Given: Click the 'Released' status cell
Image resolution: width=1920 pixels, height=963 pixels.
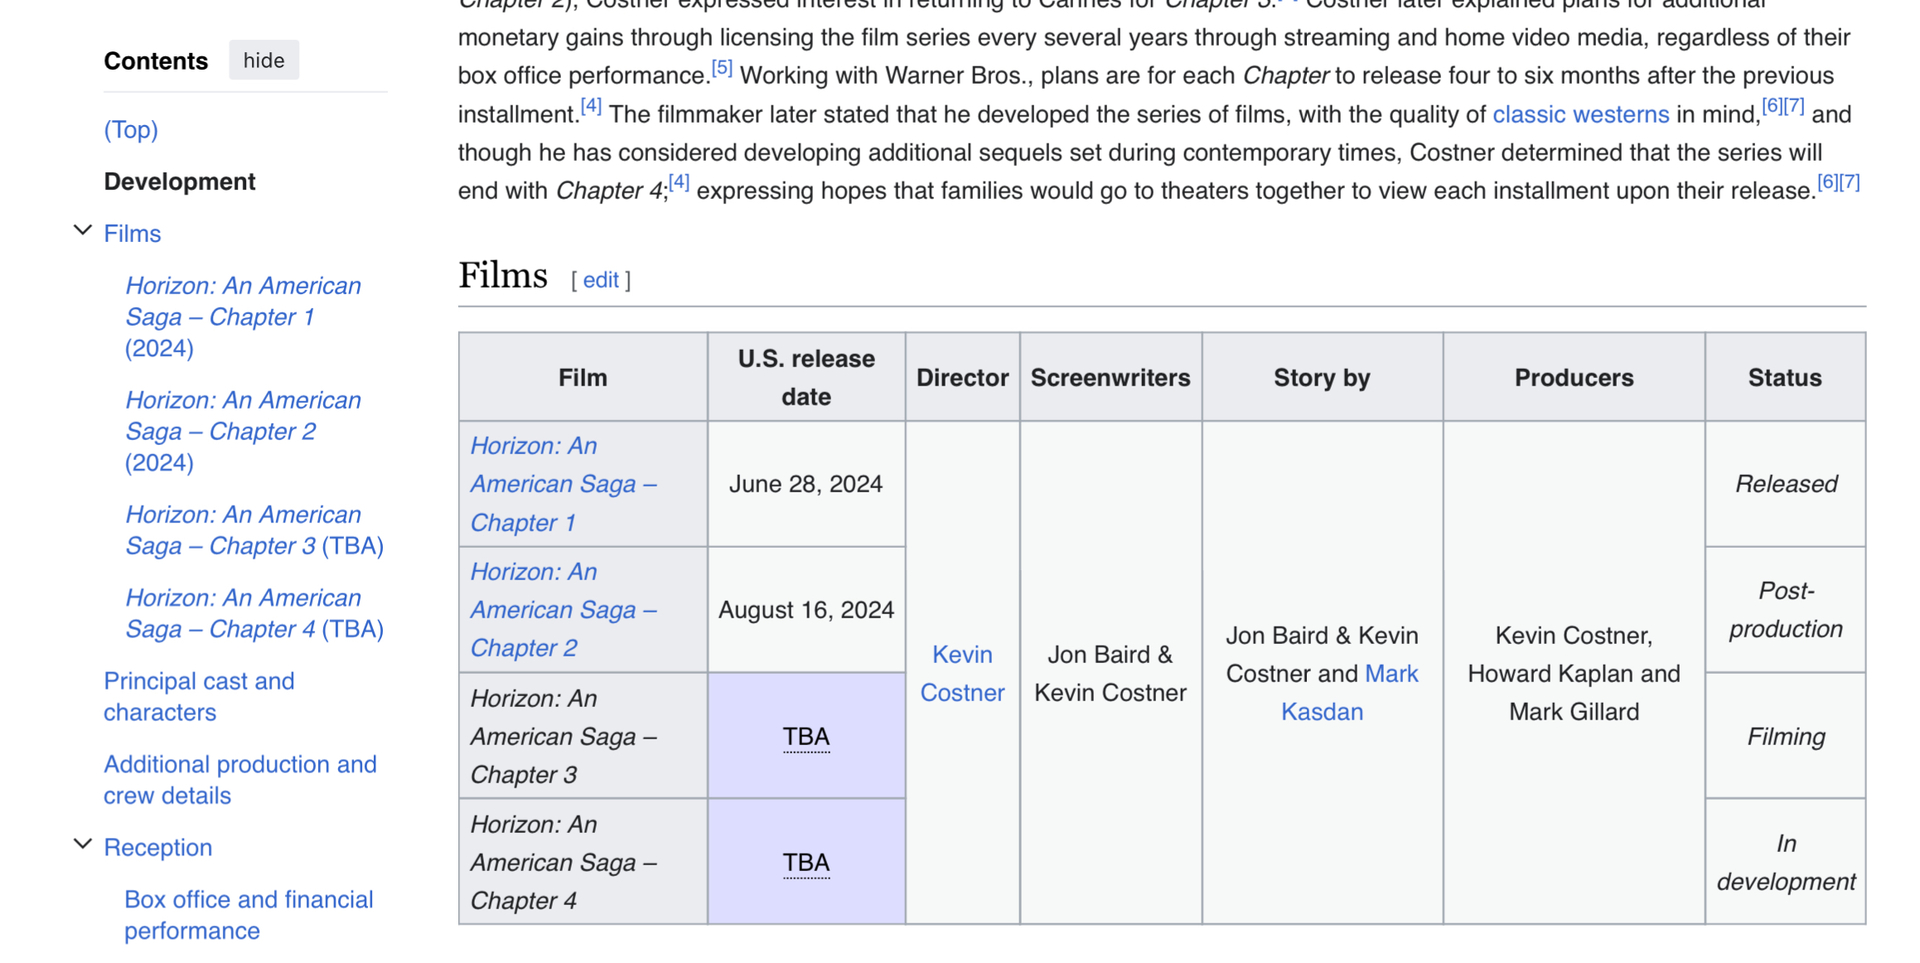Looking at the screenshot, I should [x=1786, y=484].
